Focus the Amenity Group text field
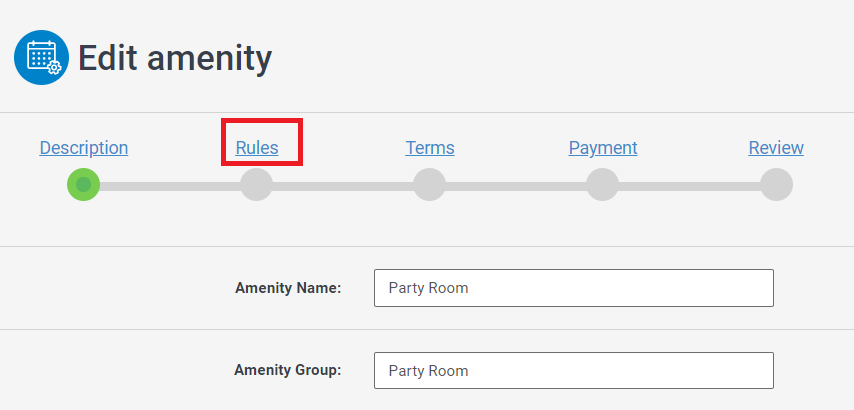854x410 pixels. (x=573, y=370)
